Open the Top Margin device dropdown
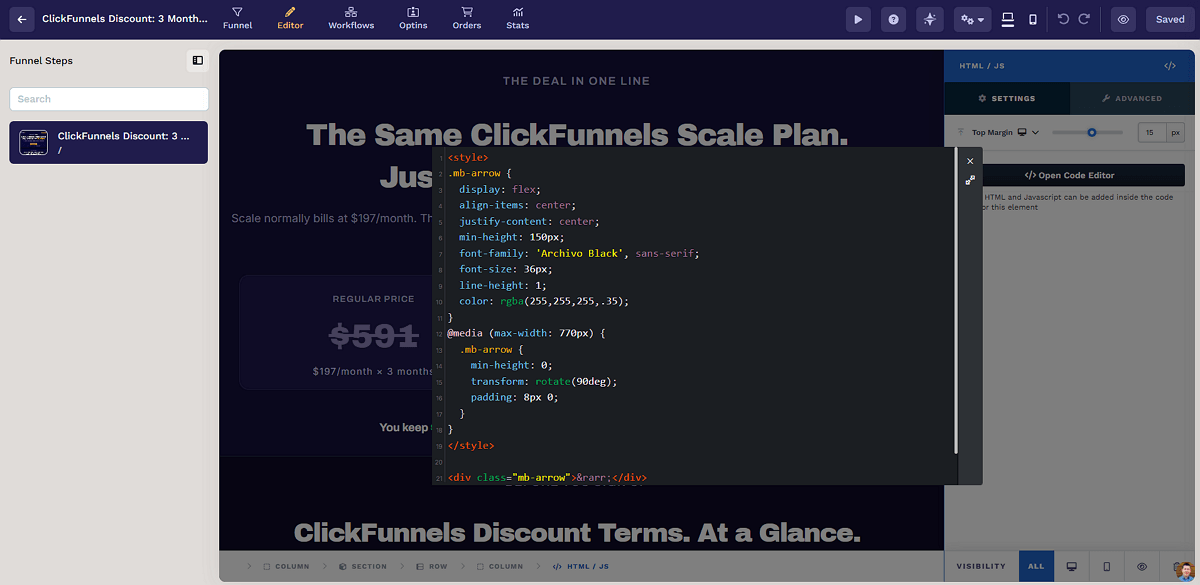This screenshot has width=1200, height=585. tap(1029, 132)
